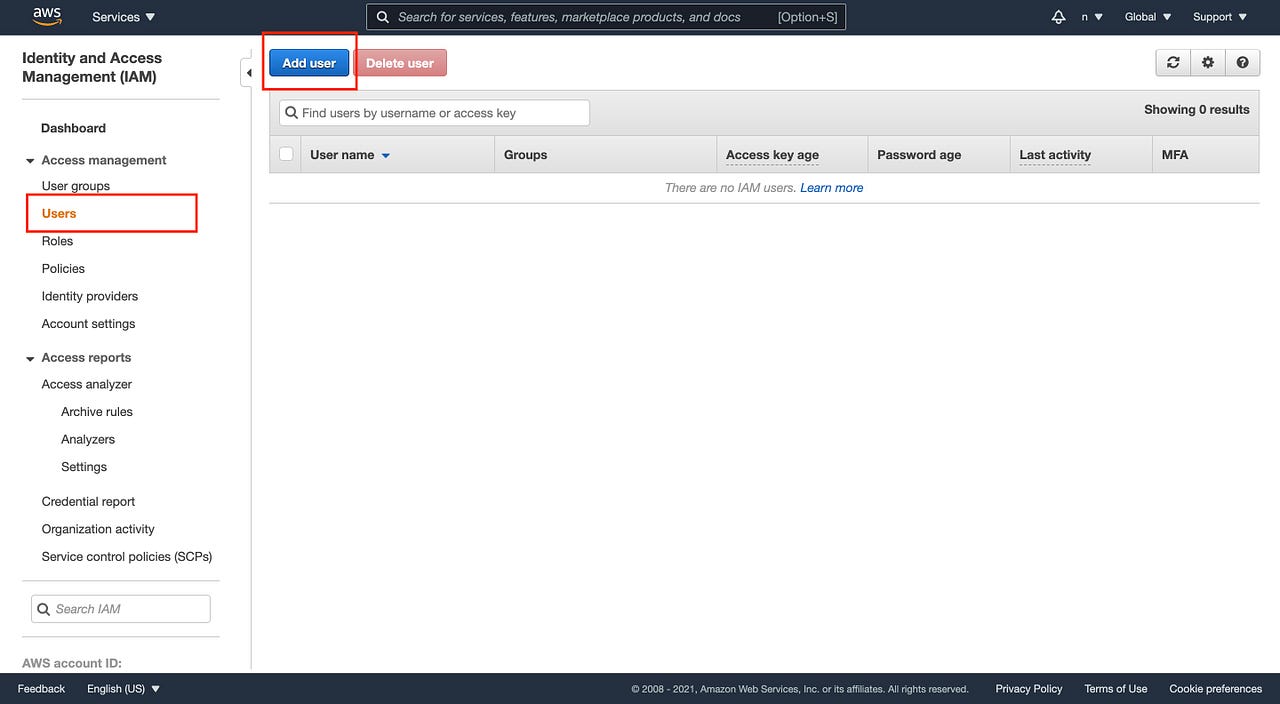Image resolution: width=1280 pixels, height=704 pixels.
Task: Open the Policies page
Action: point(63,269)
